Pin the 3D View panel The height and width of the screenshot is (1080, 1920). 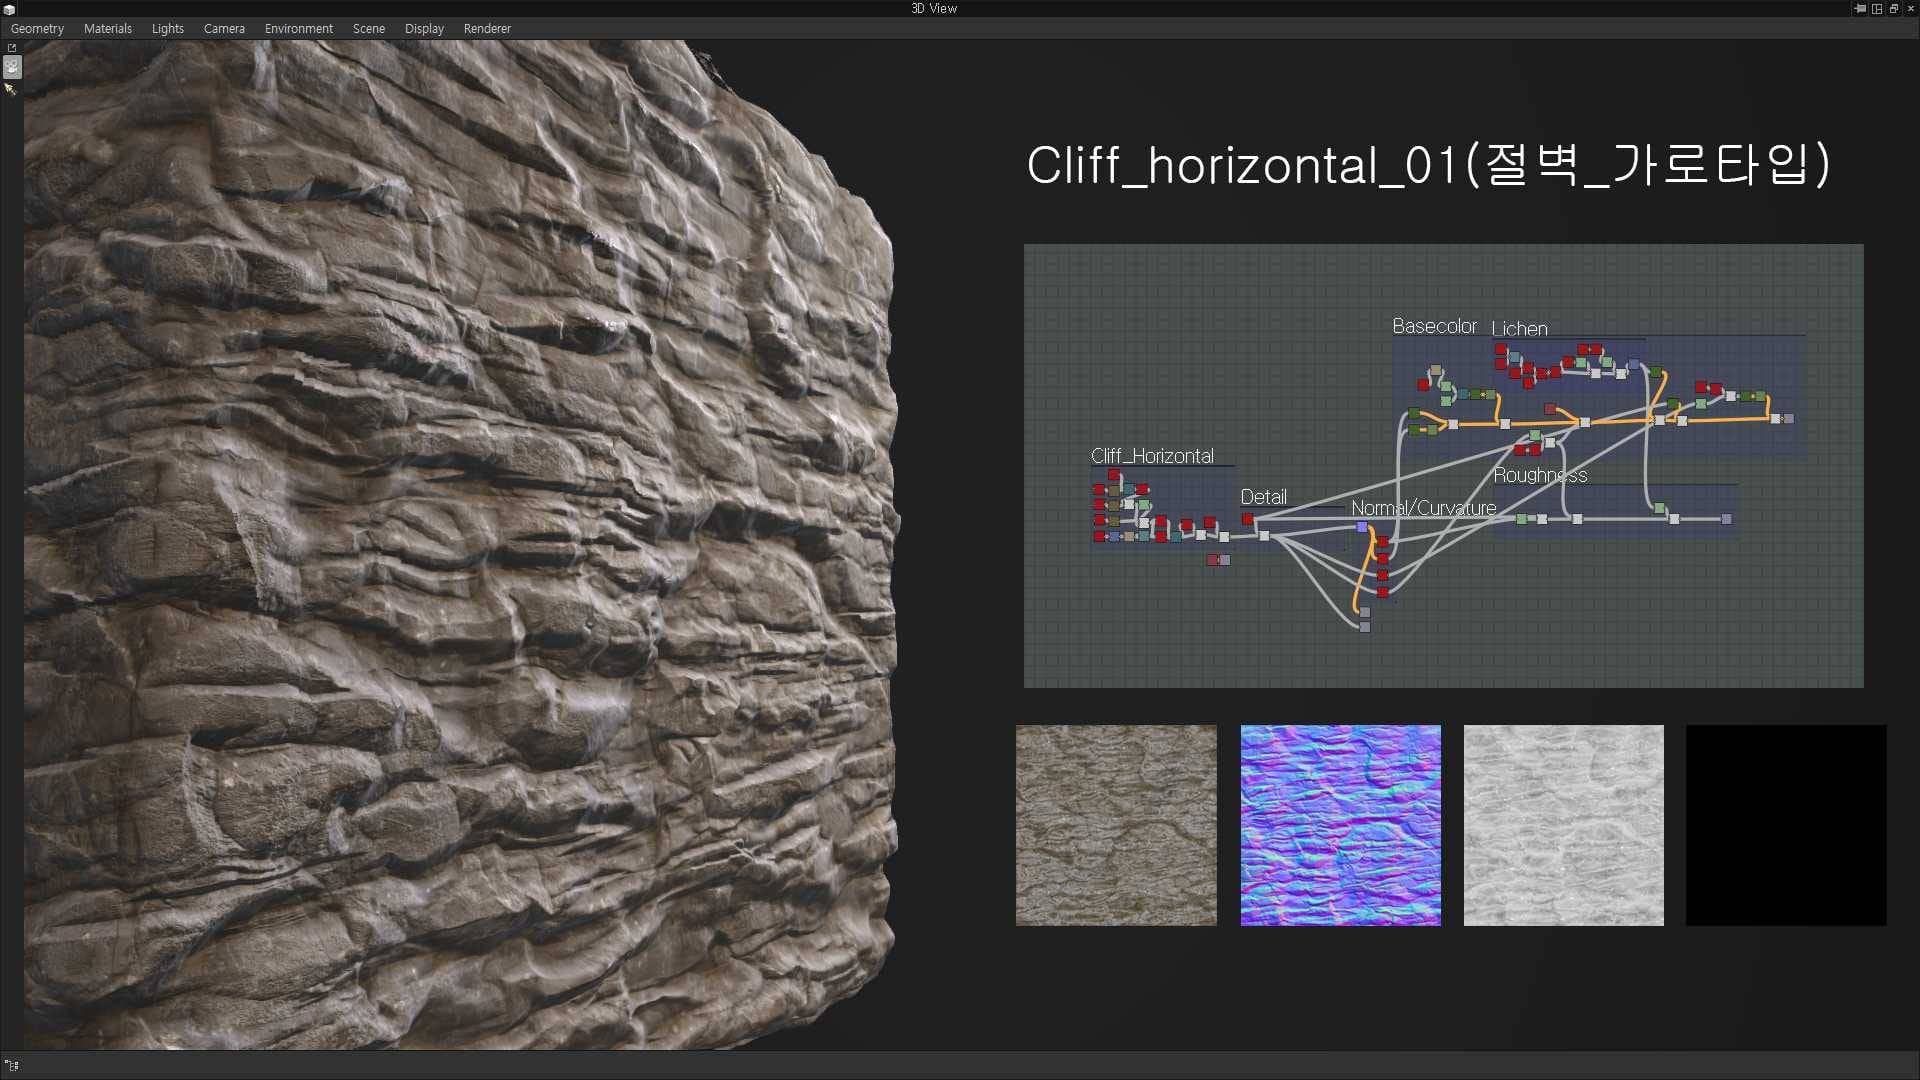1860,9
